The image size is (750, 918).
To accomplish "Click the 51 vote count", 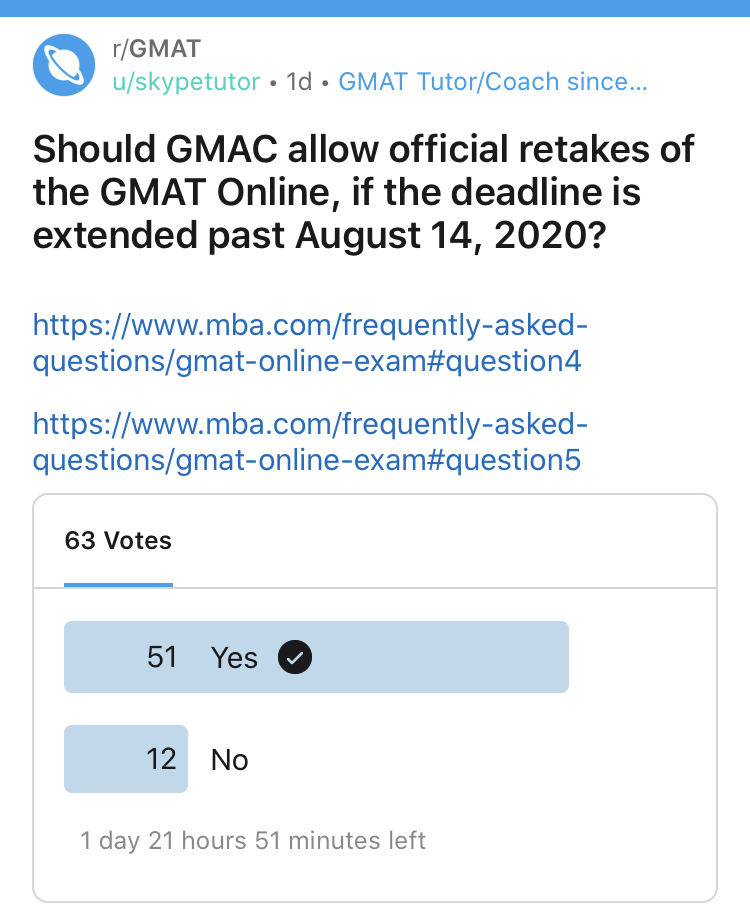I will point(162,657).
